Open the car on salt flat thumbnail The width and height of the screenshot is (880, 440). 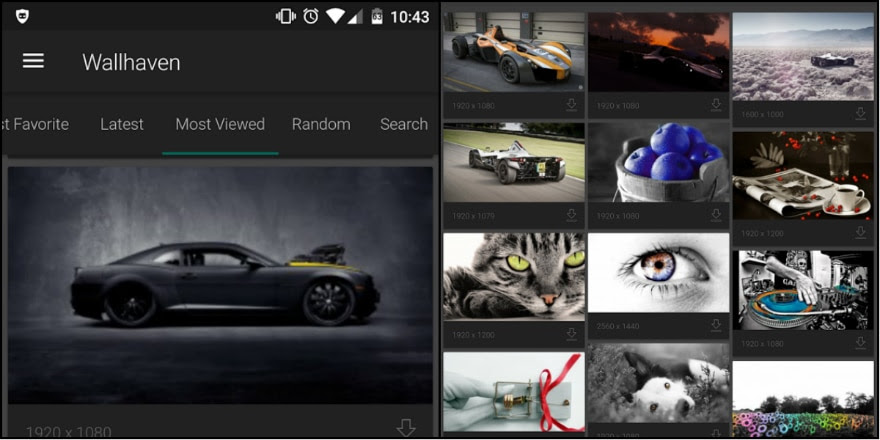coord(803,57)
